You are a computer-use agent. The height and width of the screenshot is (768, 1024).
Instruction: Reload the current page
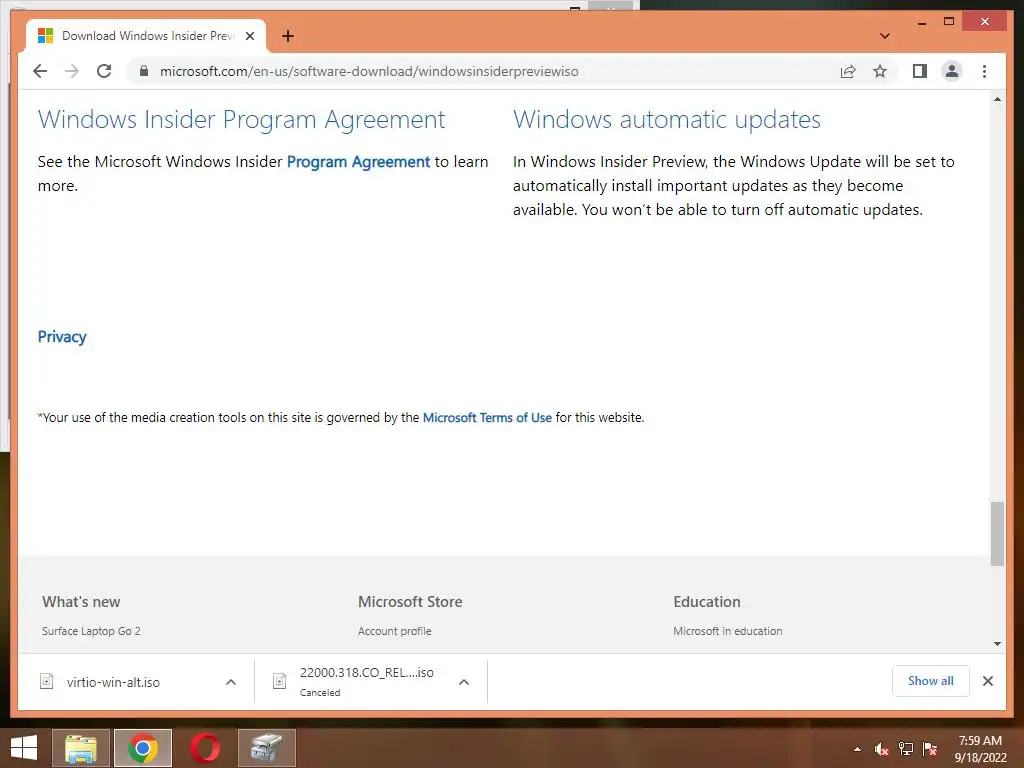coord(104,71)
